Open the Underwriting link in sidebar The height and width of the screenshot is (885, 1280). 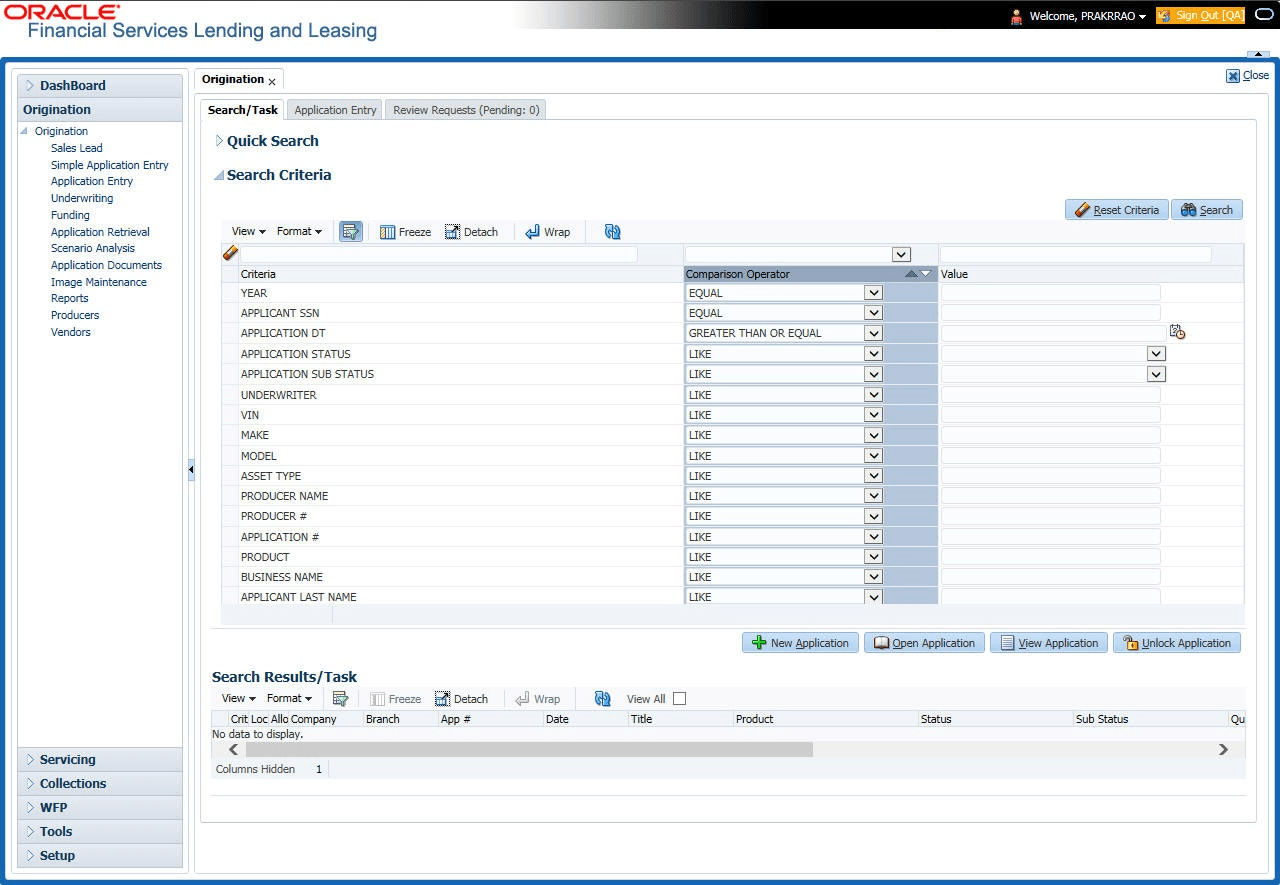pyautogui.click(x=82, y=198)
